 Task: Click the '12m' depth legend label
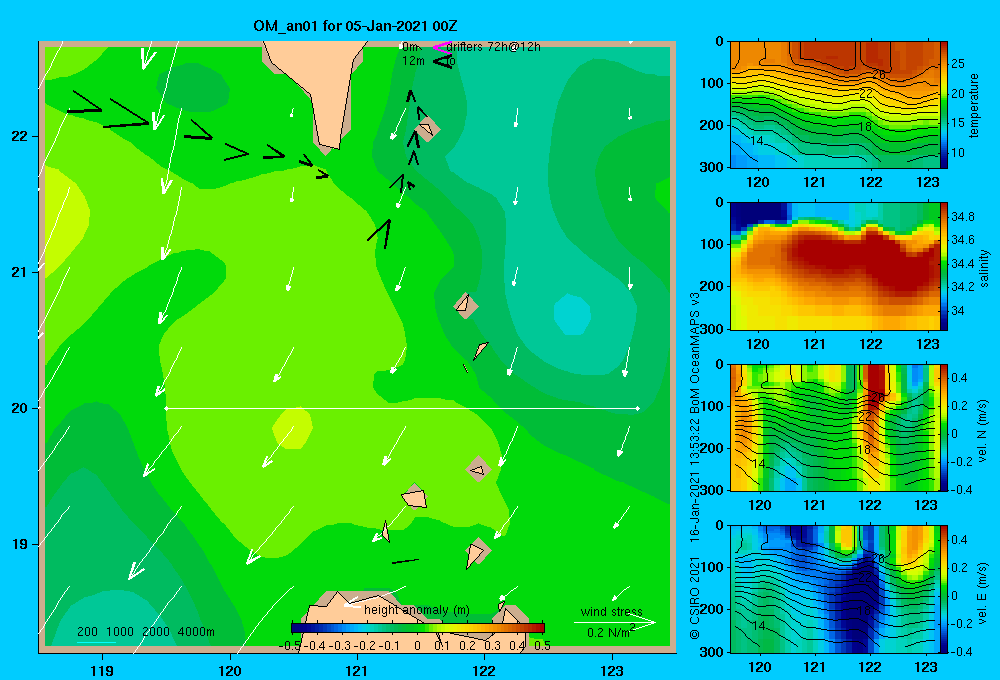(x=413, y=61)
